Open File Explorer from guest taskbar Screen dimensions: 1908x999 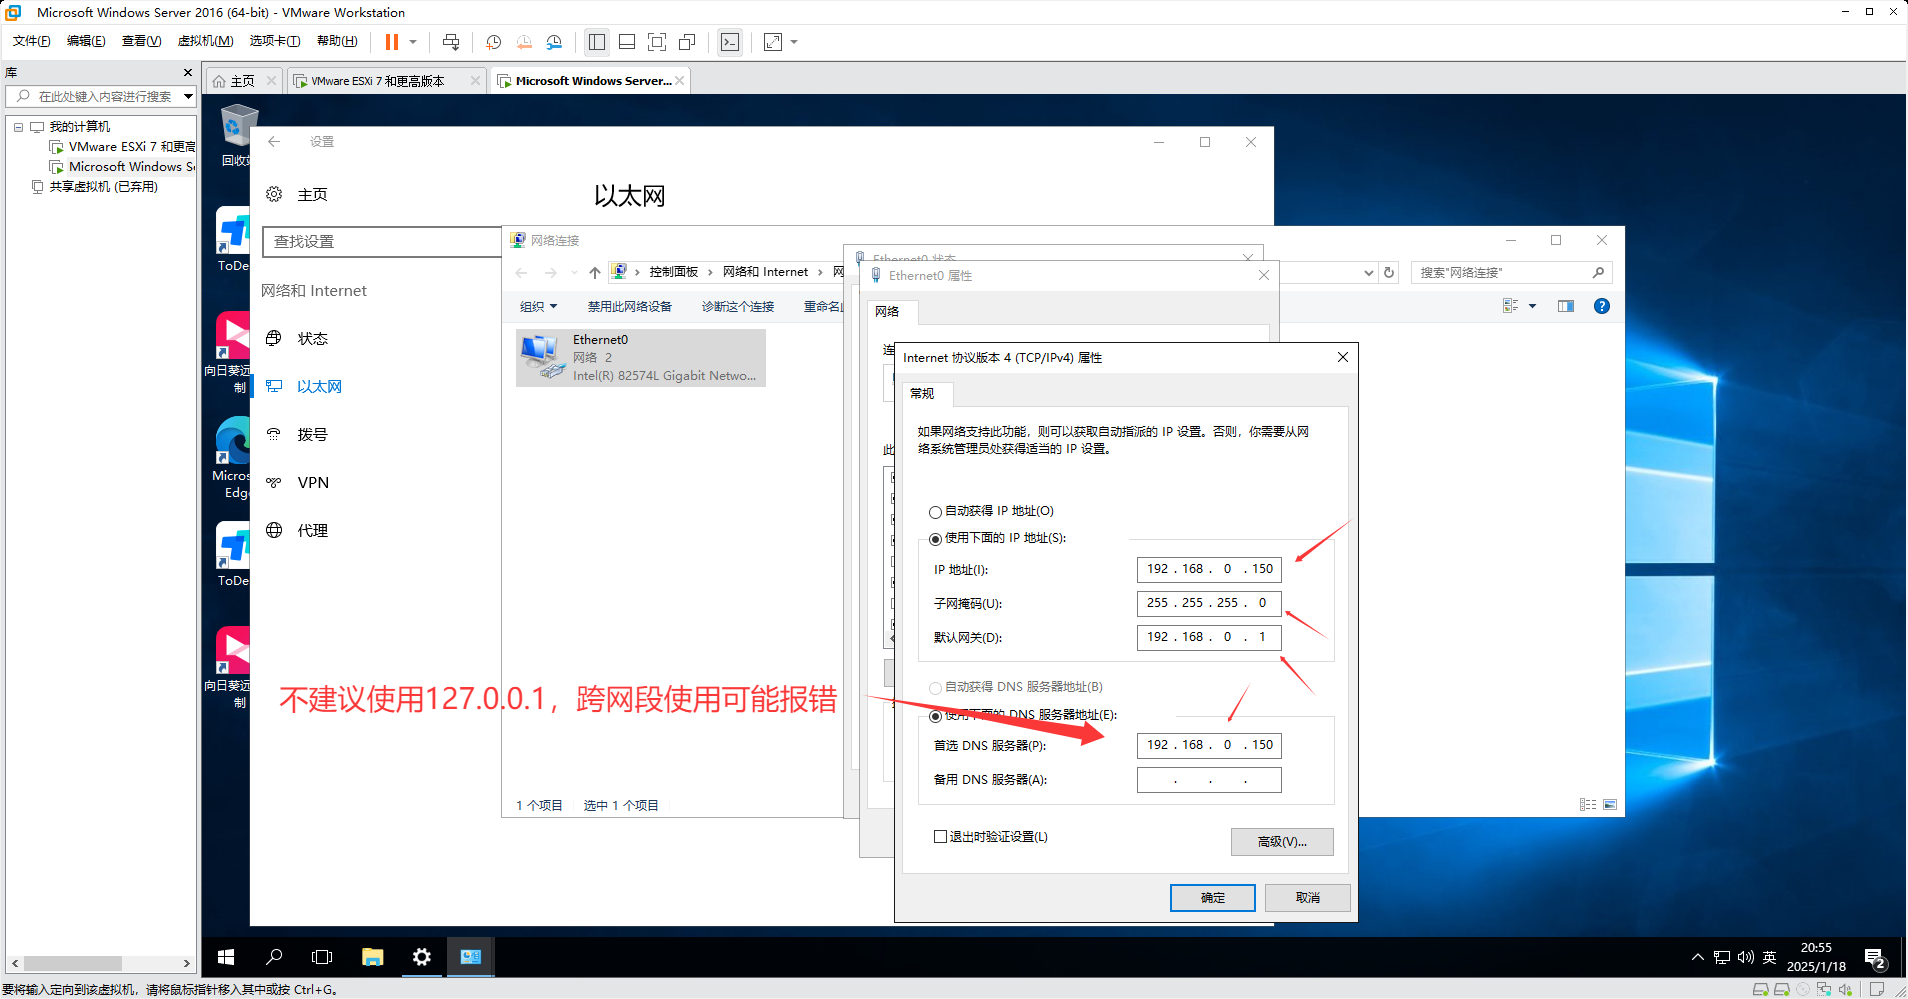[x=372, y=957]
